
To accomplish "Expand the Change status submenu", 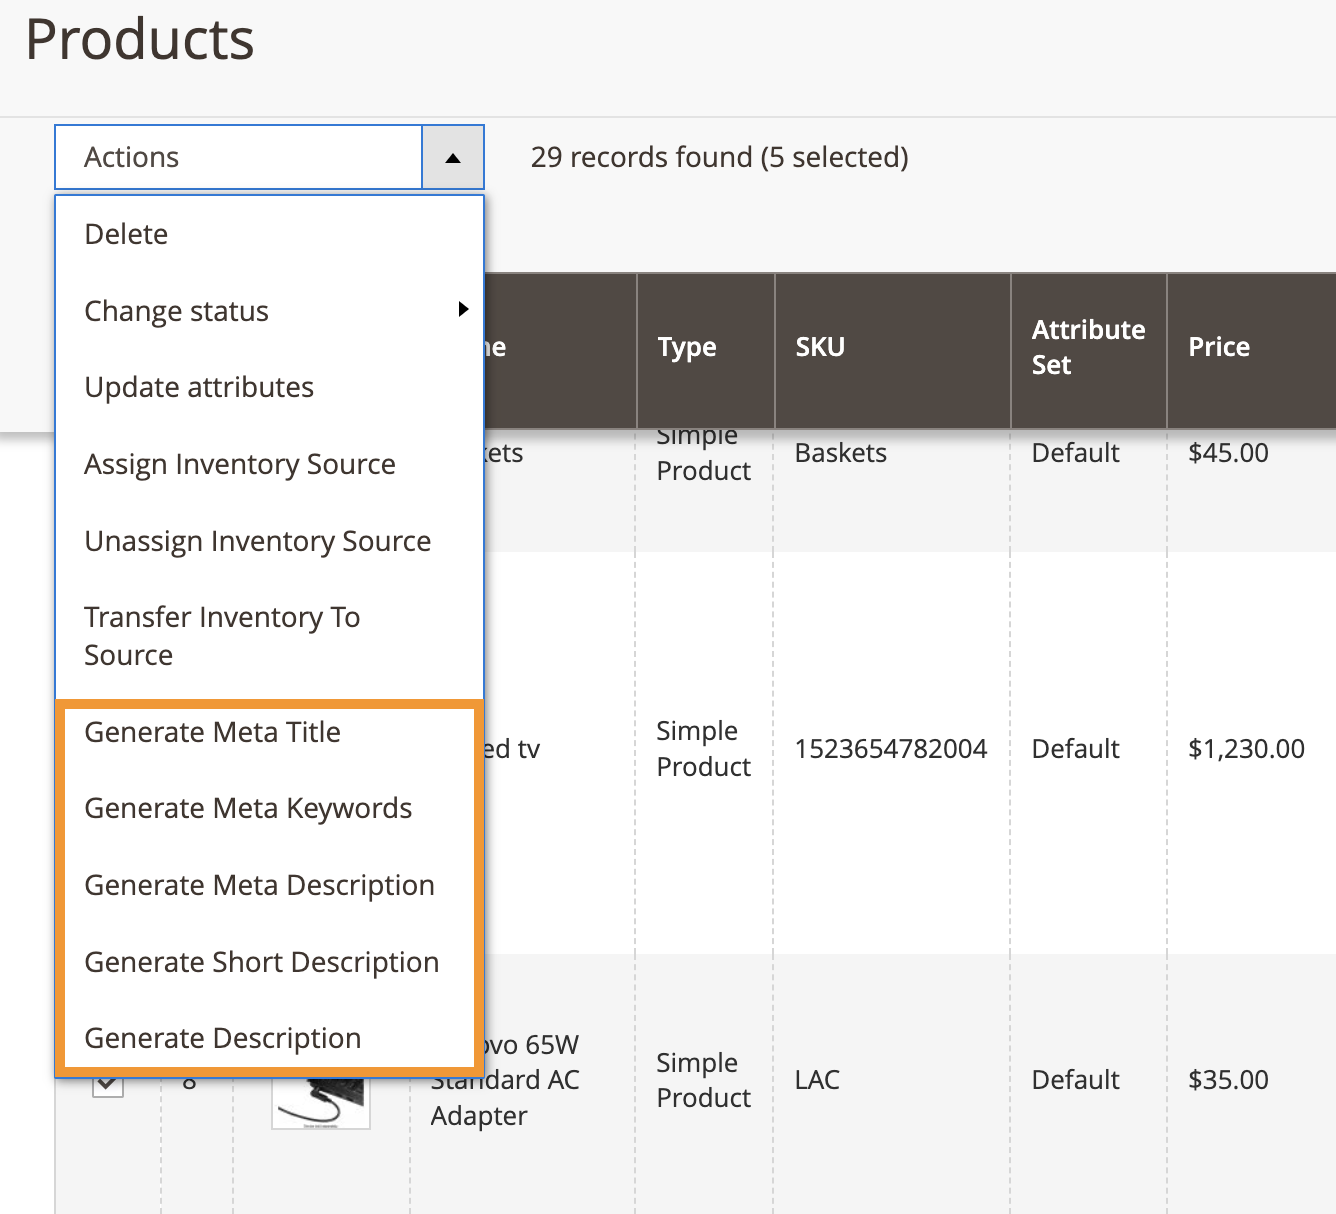I will tap(176, 311).
